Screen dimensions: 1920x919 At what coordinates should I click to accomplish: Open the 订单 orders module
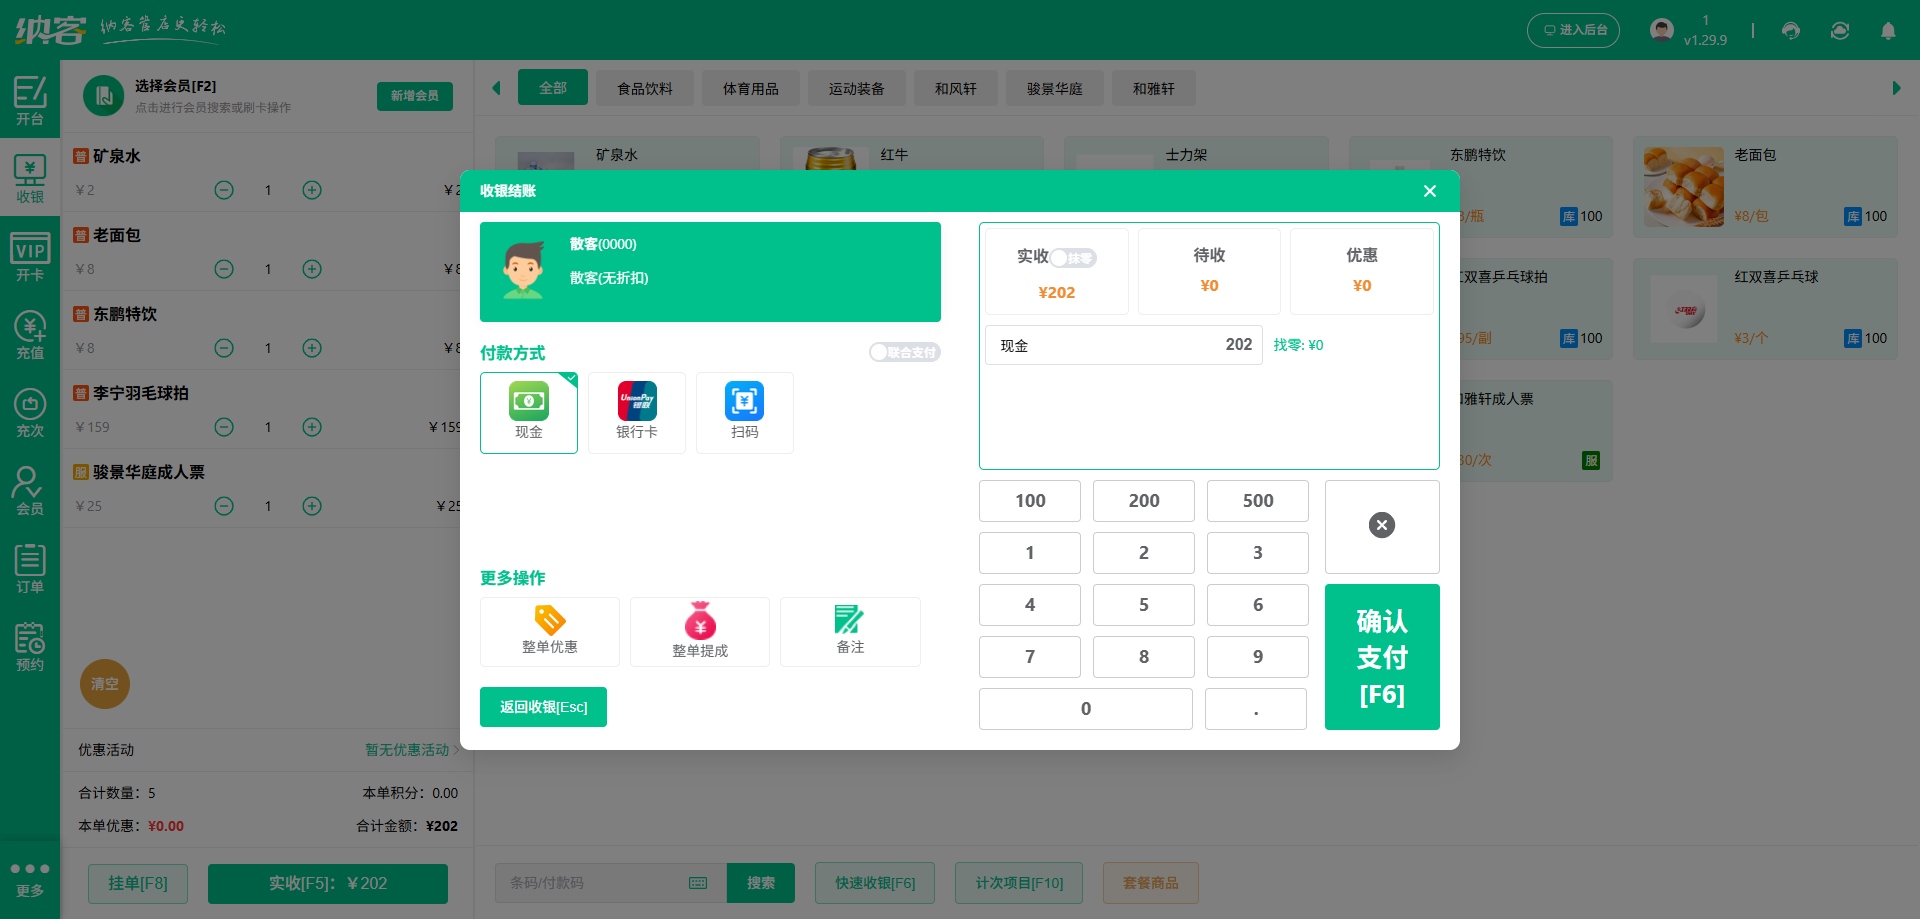(x=30, y=568)
